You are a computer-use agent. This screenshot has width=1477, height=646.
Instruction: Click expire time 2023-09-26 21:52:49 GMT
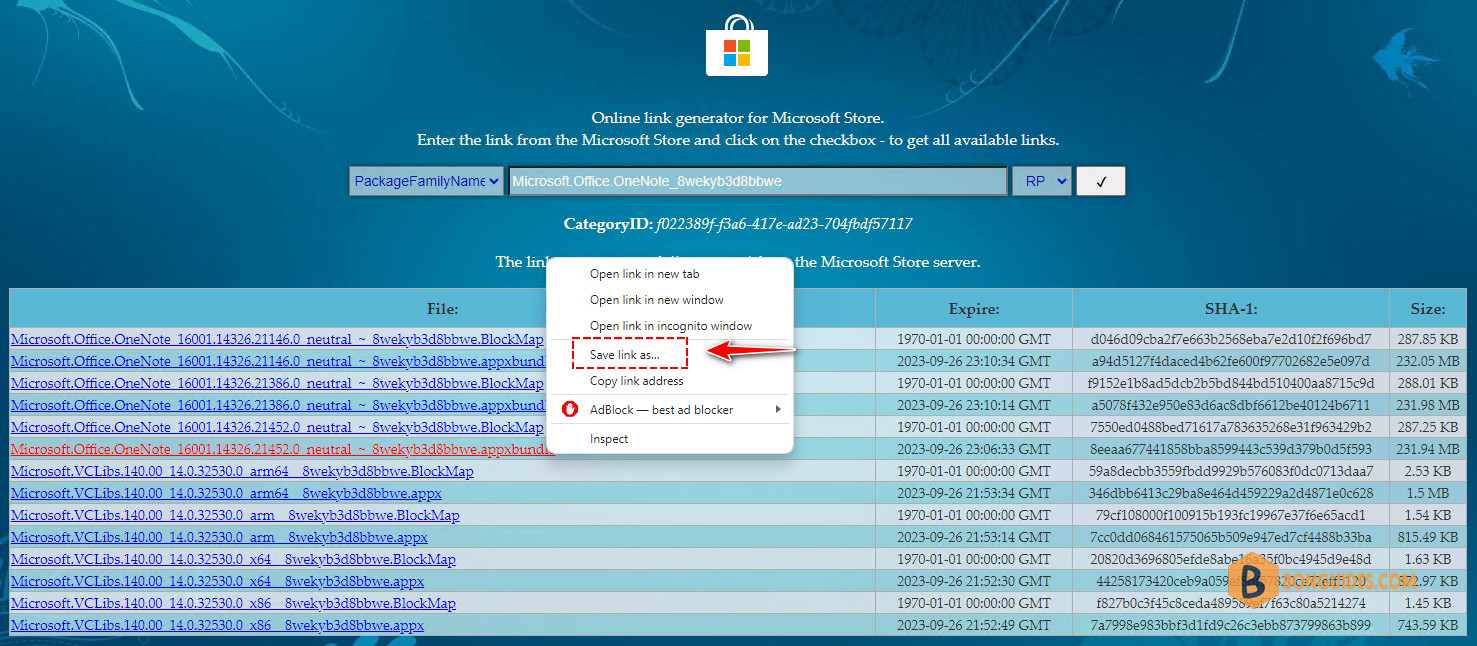point(974,625)
